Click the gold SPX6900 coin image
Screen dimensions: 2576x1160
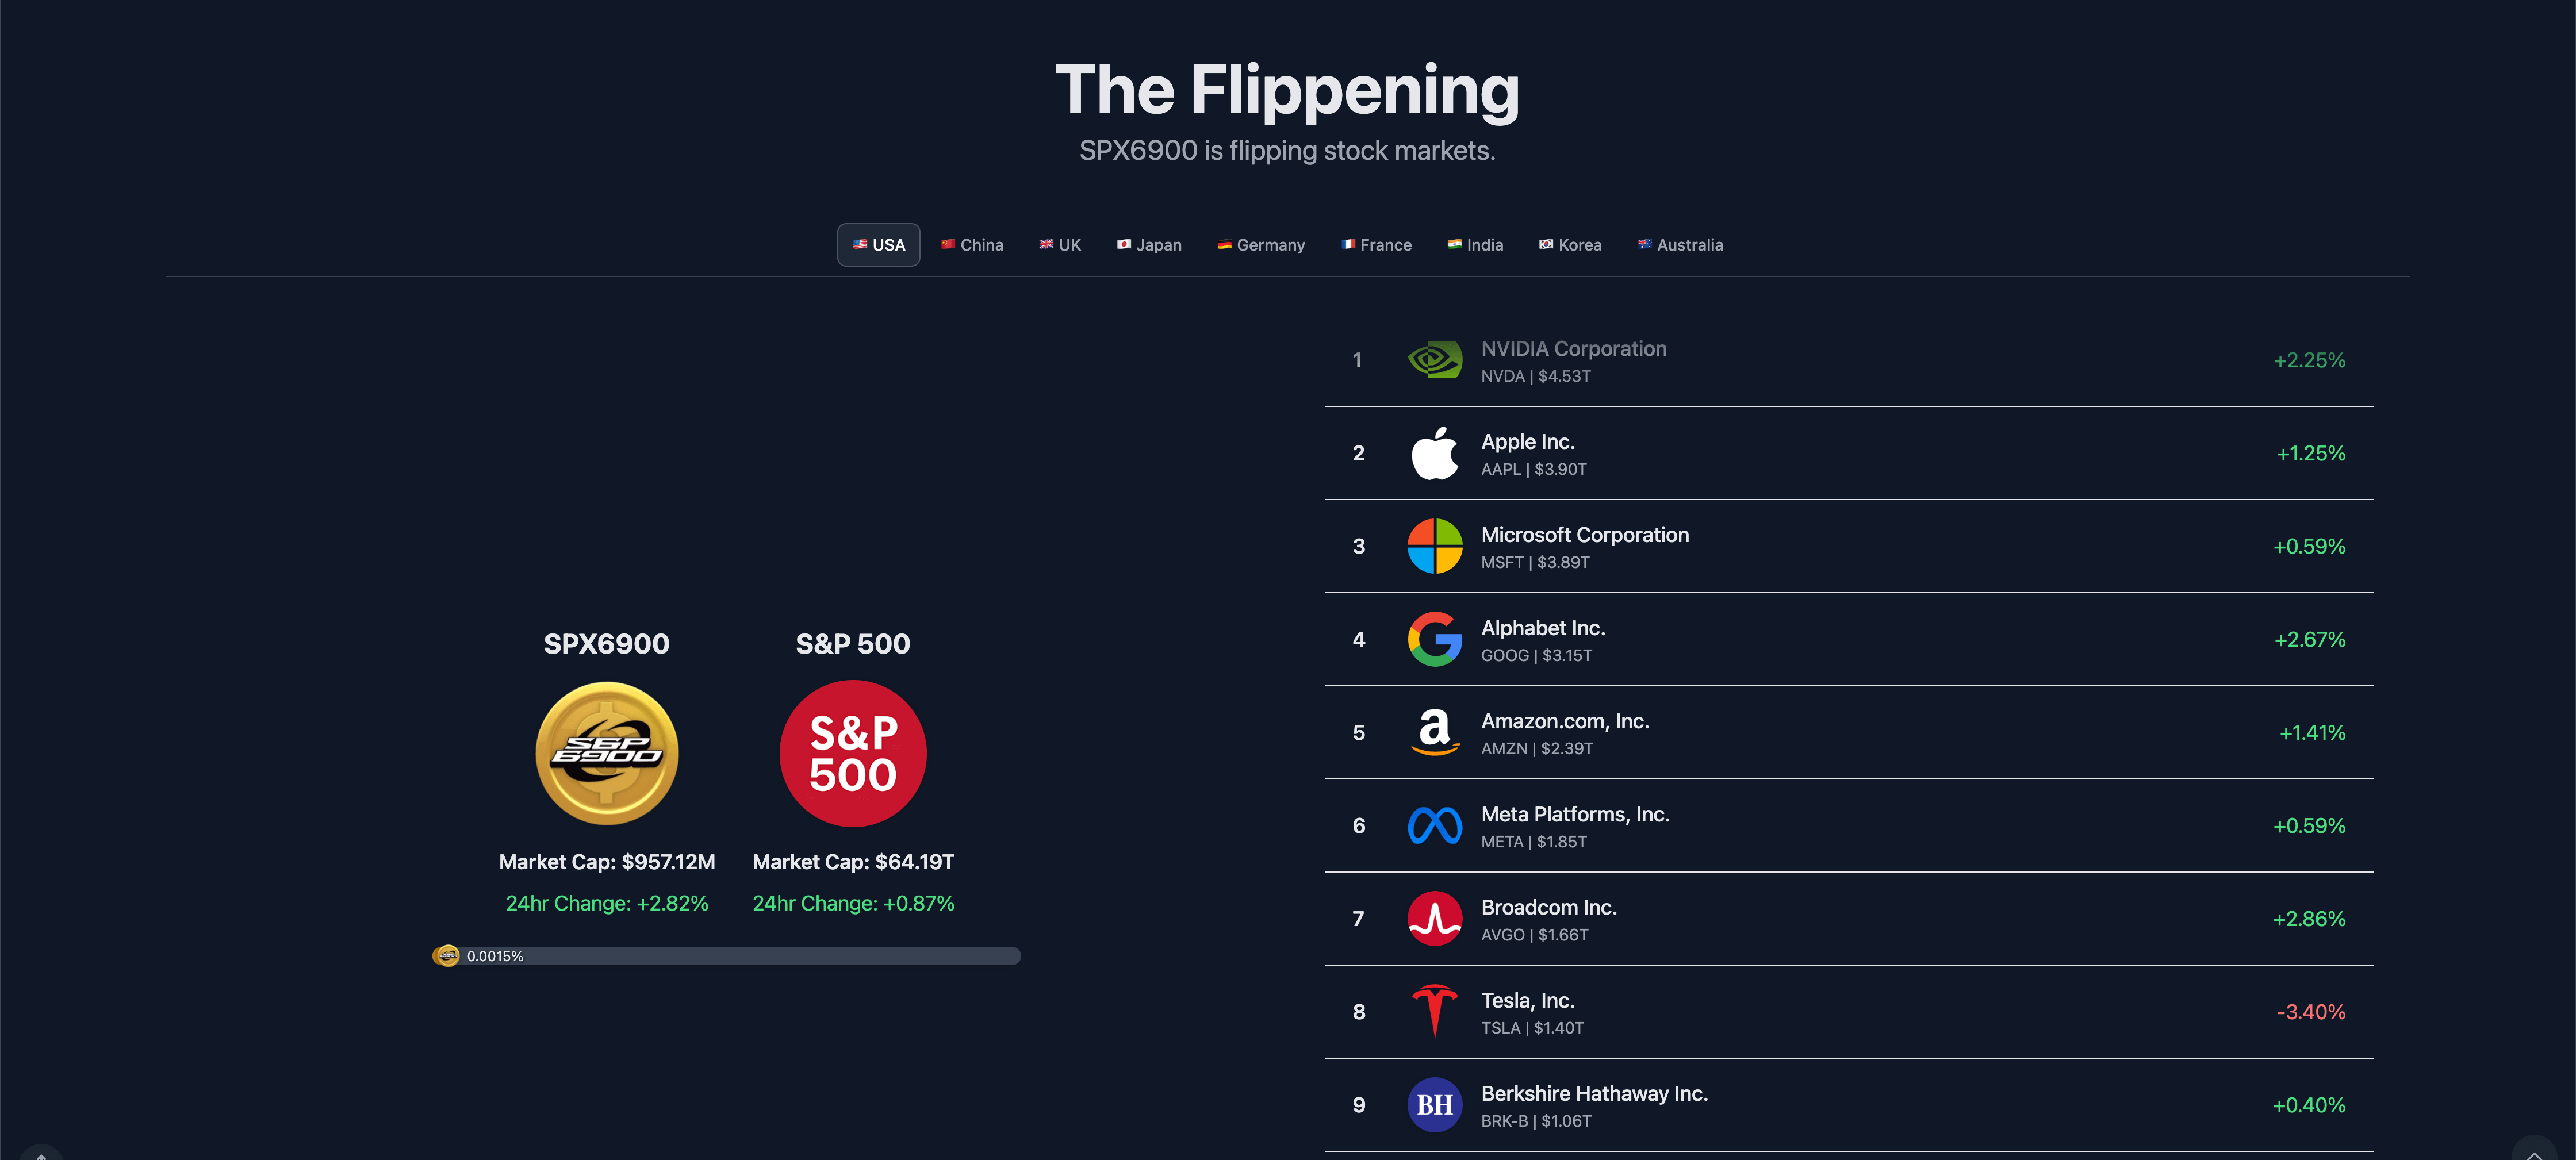[x=607, y=753]
